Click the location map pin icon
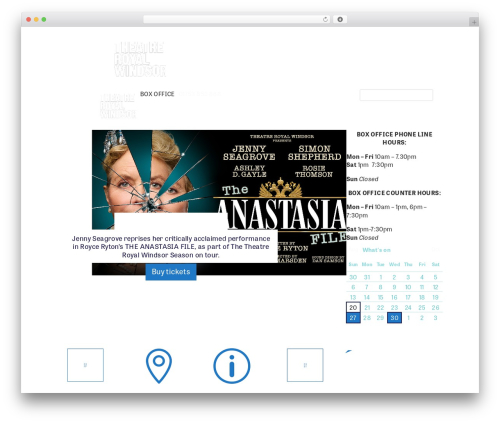Image resolution: width=500 pixels, height=423 pixels. [x=159, y=366]
